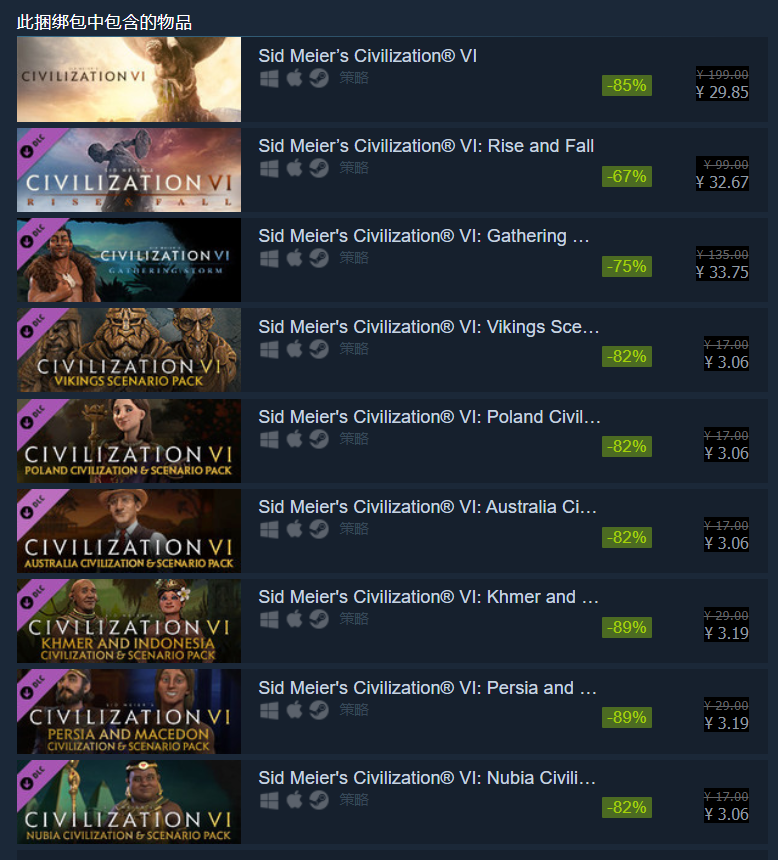Click the Windows icon under Poland Civilization pack
778x860 pixels.
coord(269,439)
